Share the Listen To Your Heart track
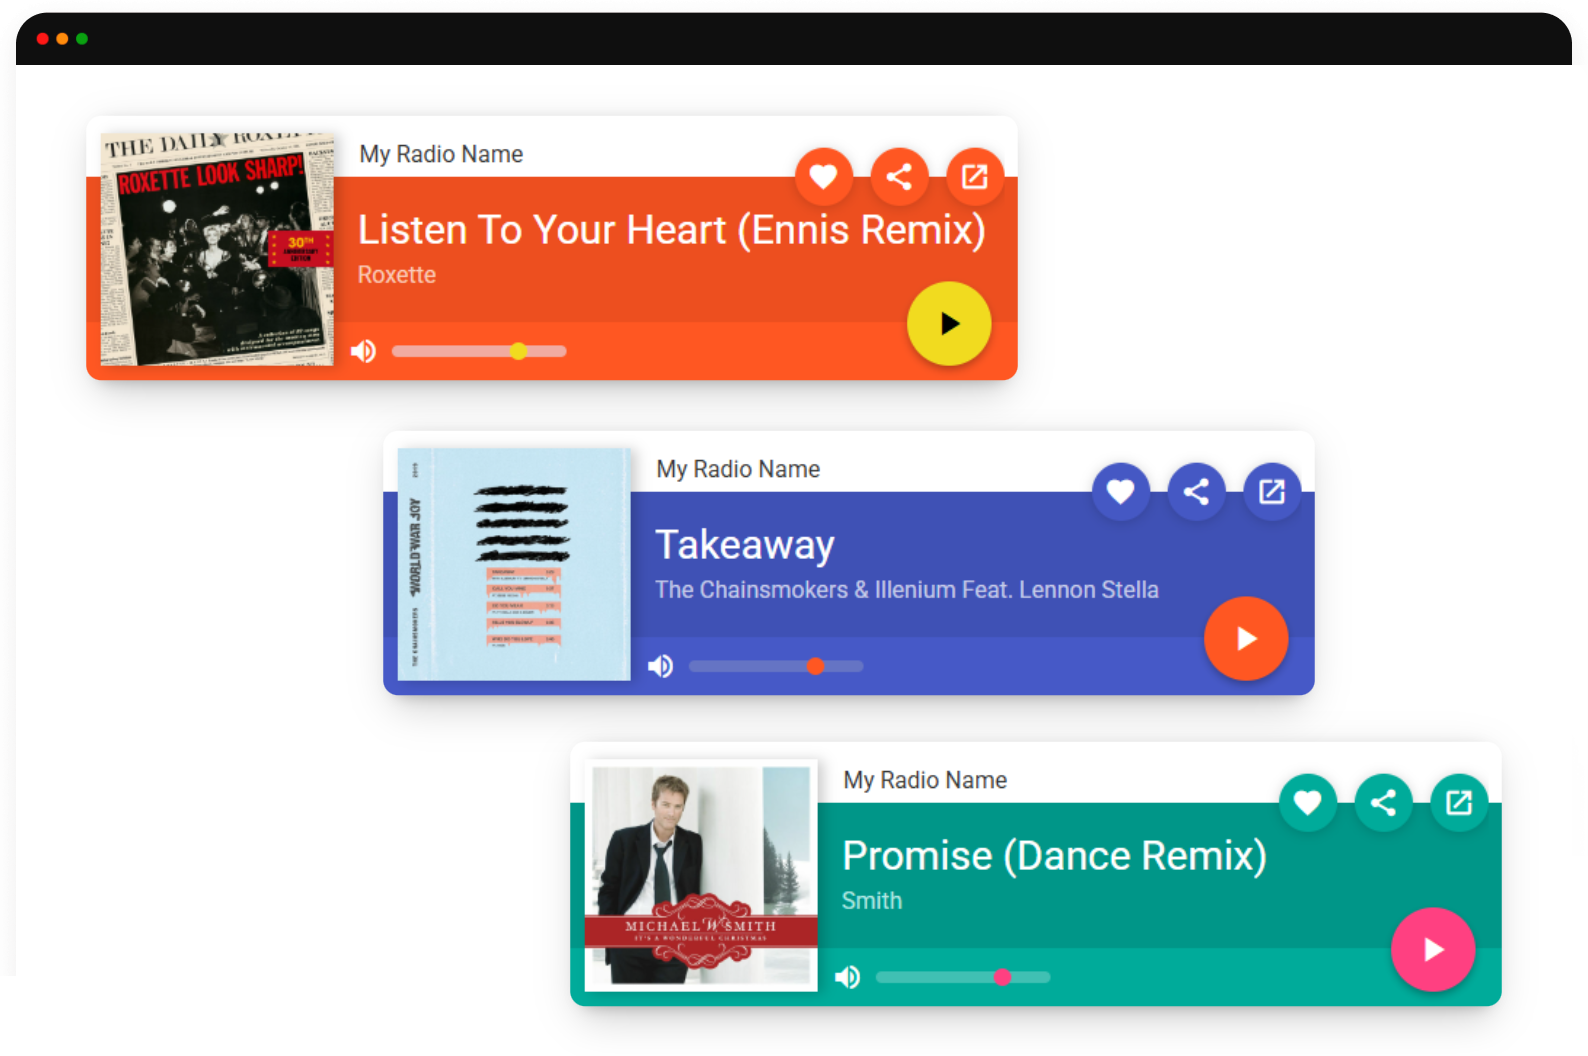 tap(899, 177)
